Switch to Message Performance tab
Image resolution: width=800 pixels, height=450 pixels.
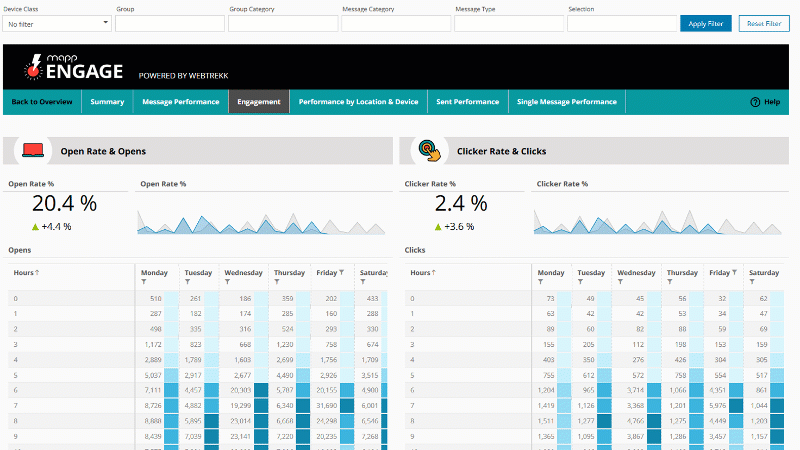pyautogui.click(x=180, y=102)
